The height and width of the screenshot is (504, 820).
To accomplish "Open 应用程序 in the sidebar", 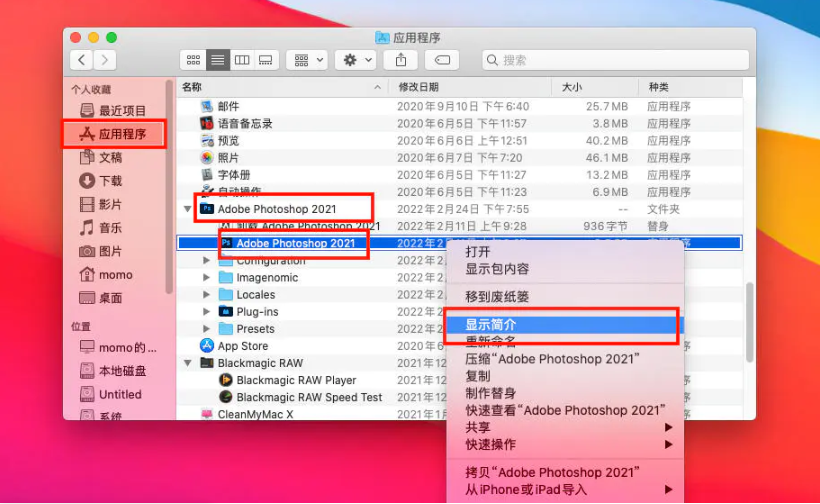I will [121, 134].
